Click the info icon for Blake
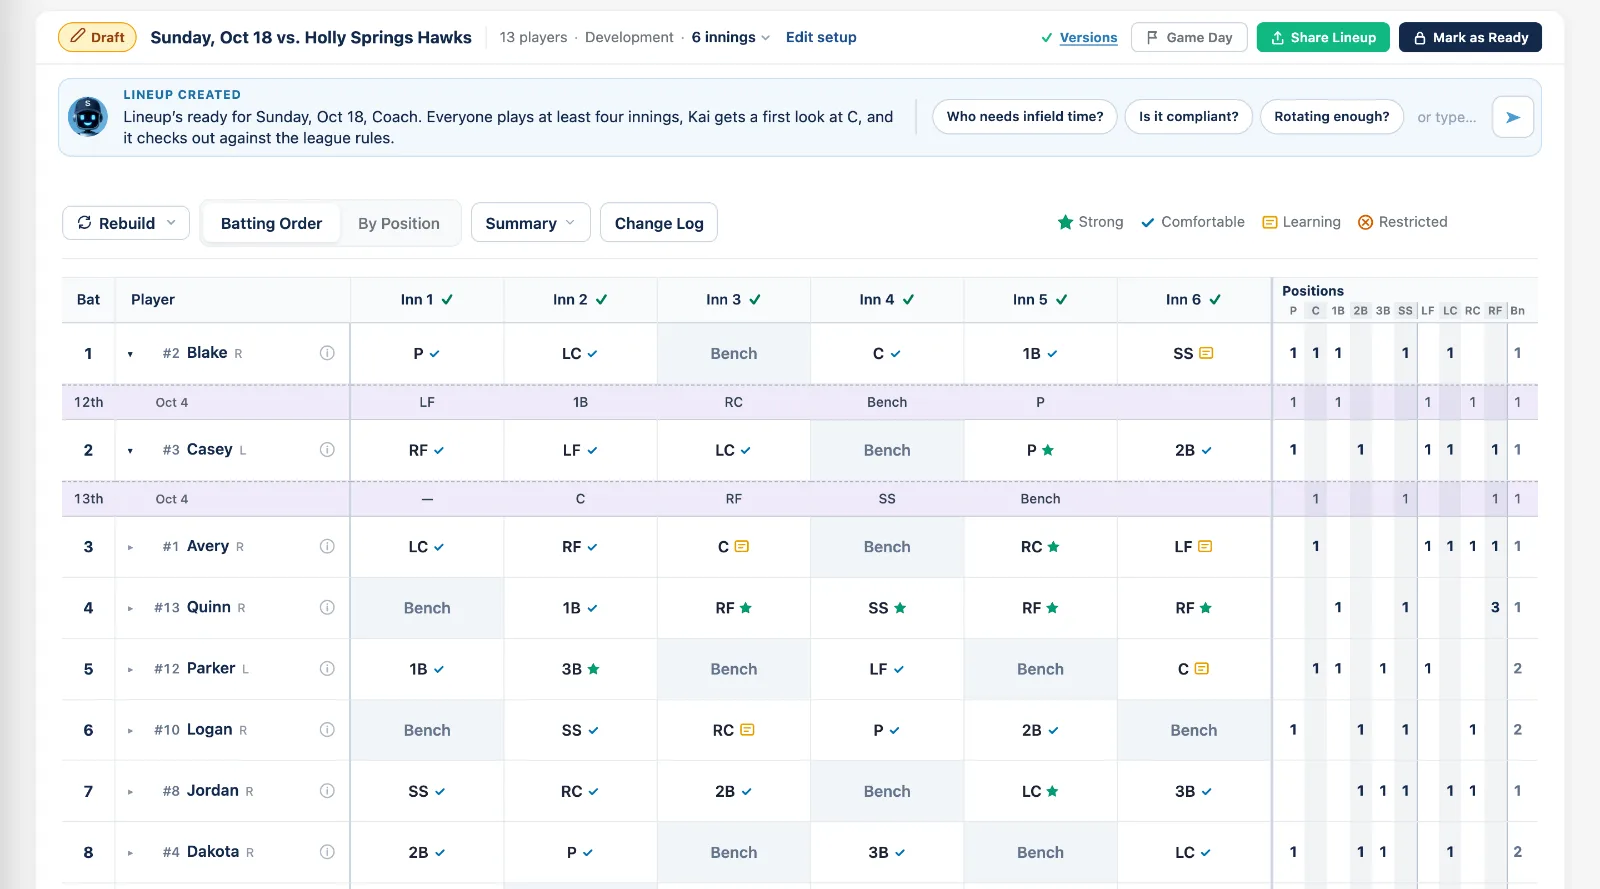1600x889 pixels. pyautogui.click(x=327, y=353)
